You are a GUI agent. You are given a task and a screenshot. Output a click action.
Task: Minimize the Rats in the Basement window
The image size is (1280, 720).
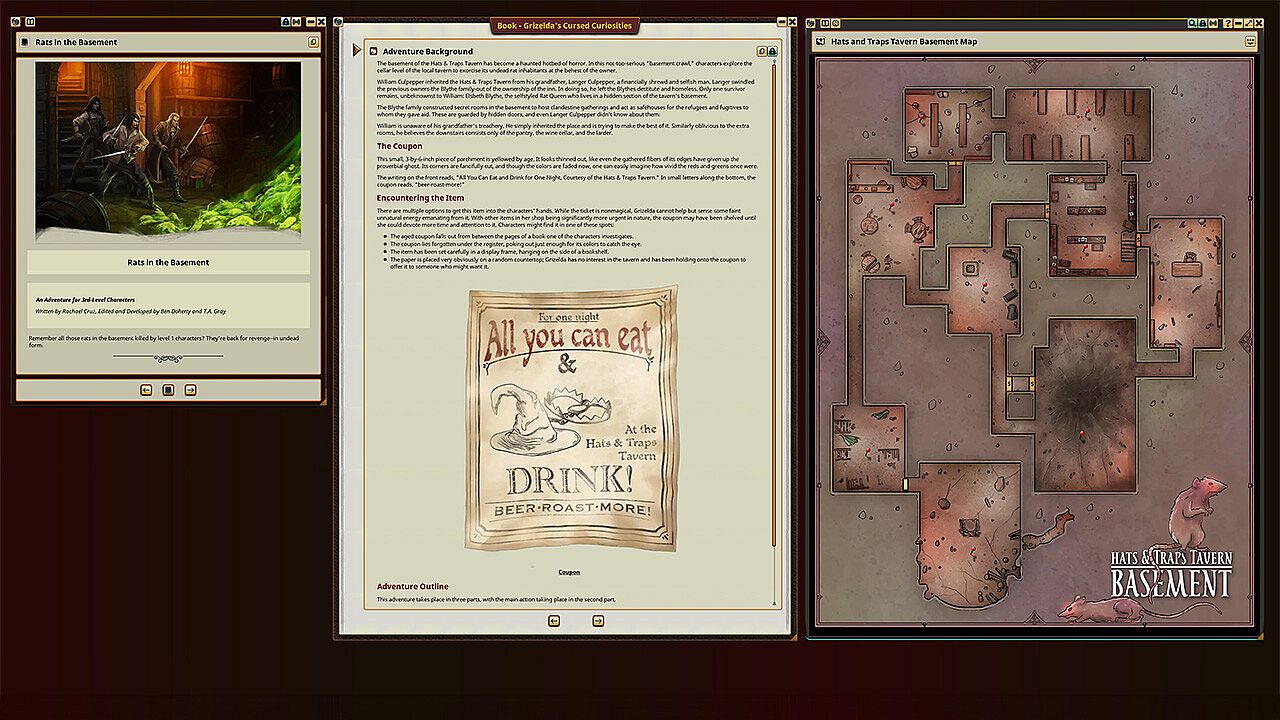click(x=310, y=22)
